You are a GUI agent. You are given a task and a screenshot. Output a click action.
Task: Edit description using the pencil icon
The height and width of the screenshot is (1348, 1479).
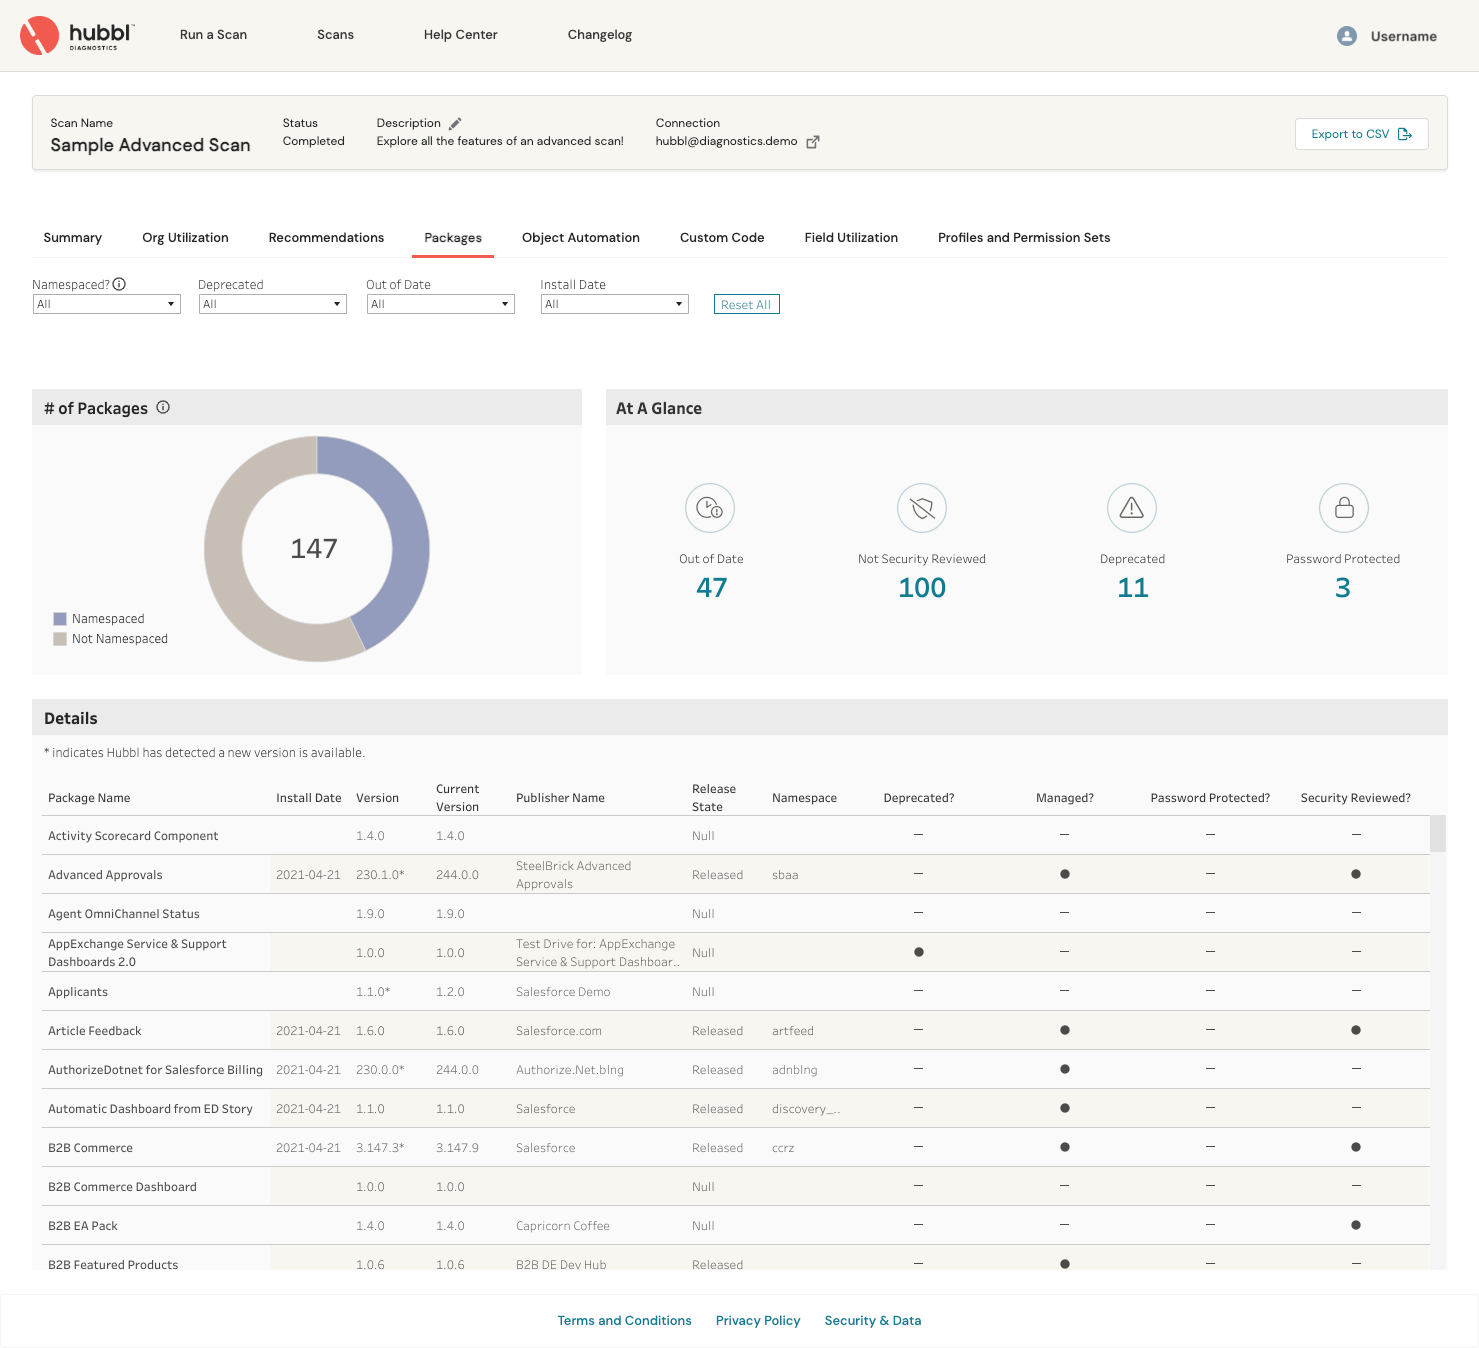coord(455,124)
